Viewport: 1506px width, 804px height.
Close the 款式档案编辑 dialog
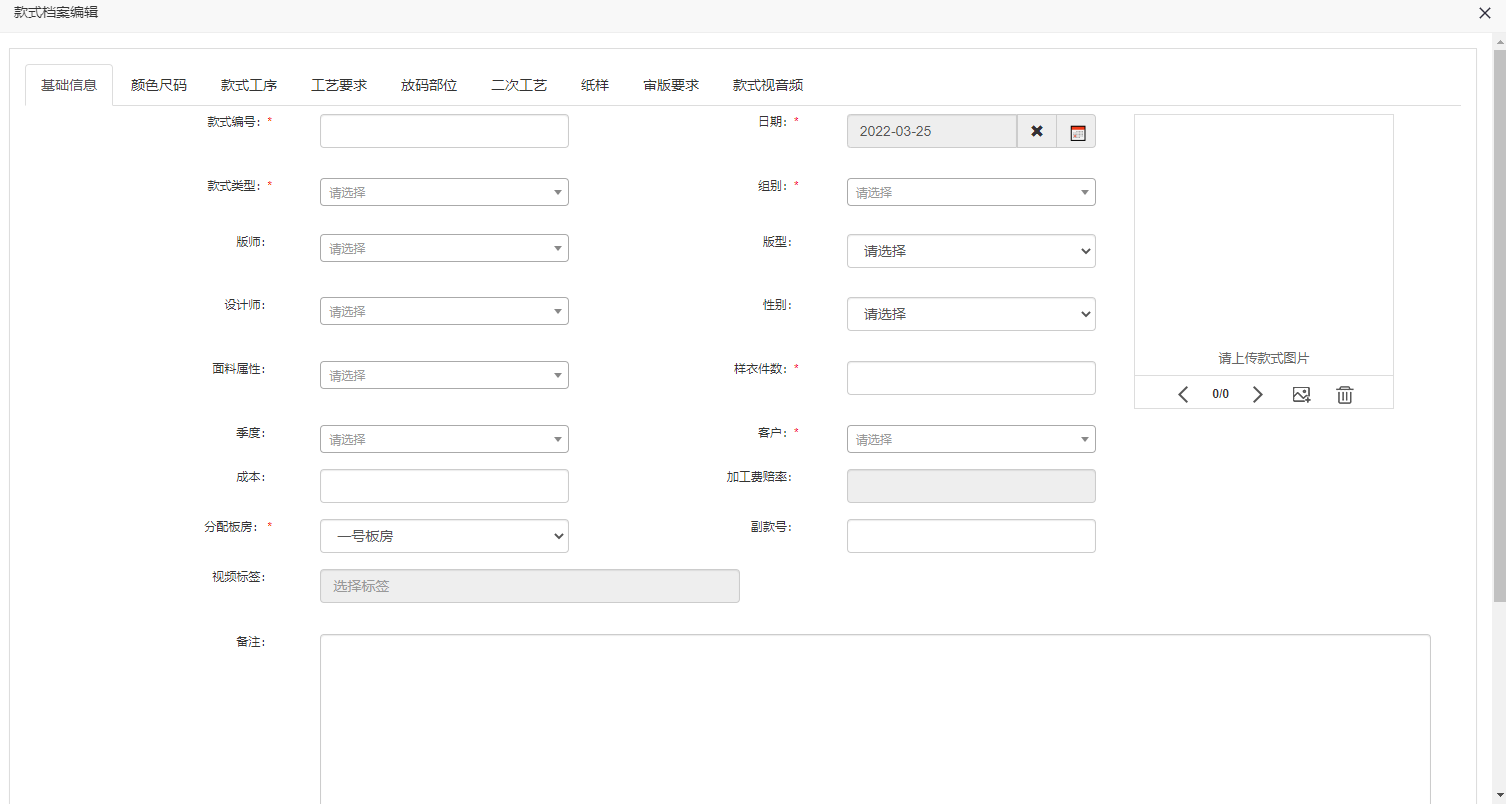click(x=1484, y=13)
